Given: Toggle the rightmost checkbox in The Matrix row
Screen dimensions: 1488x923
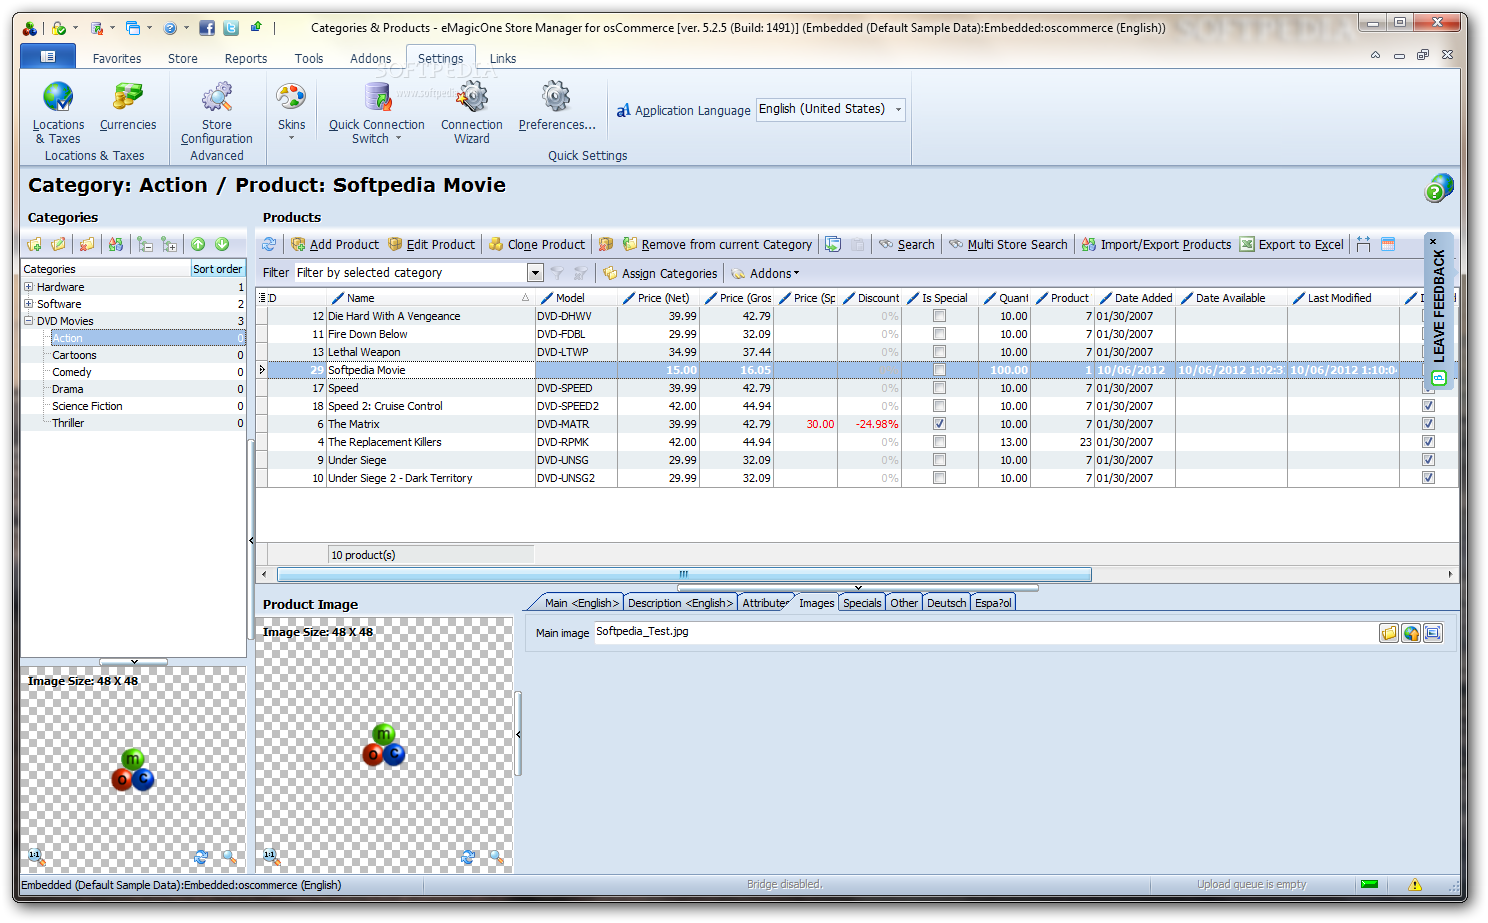Looking at the screenshot, I should tap(1428, 424).
